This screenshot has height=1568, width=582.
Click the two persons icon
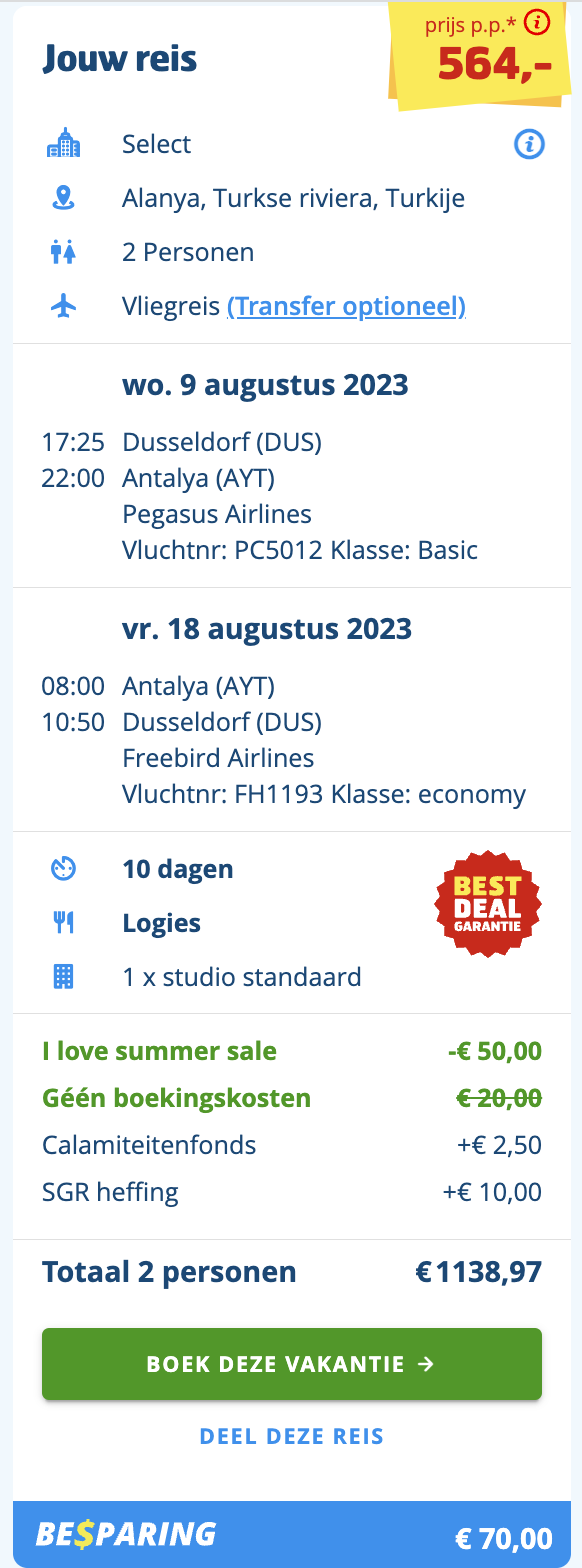coord(63,252)
